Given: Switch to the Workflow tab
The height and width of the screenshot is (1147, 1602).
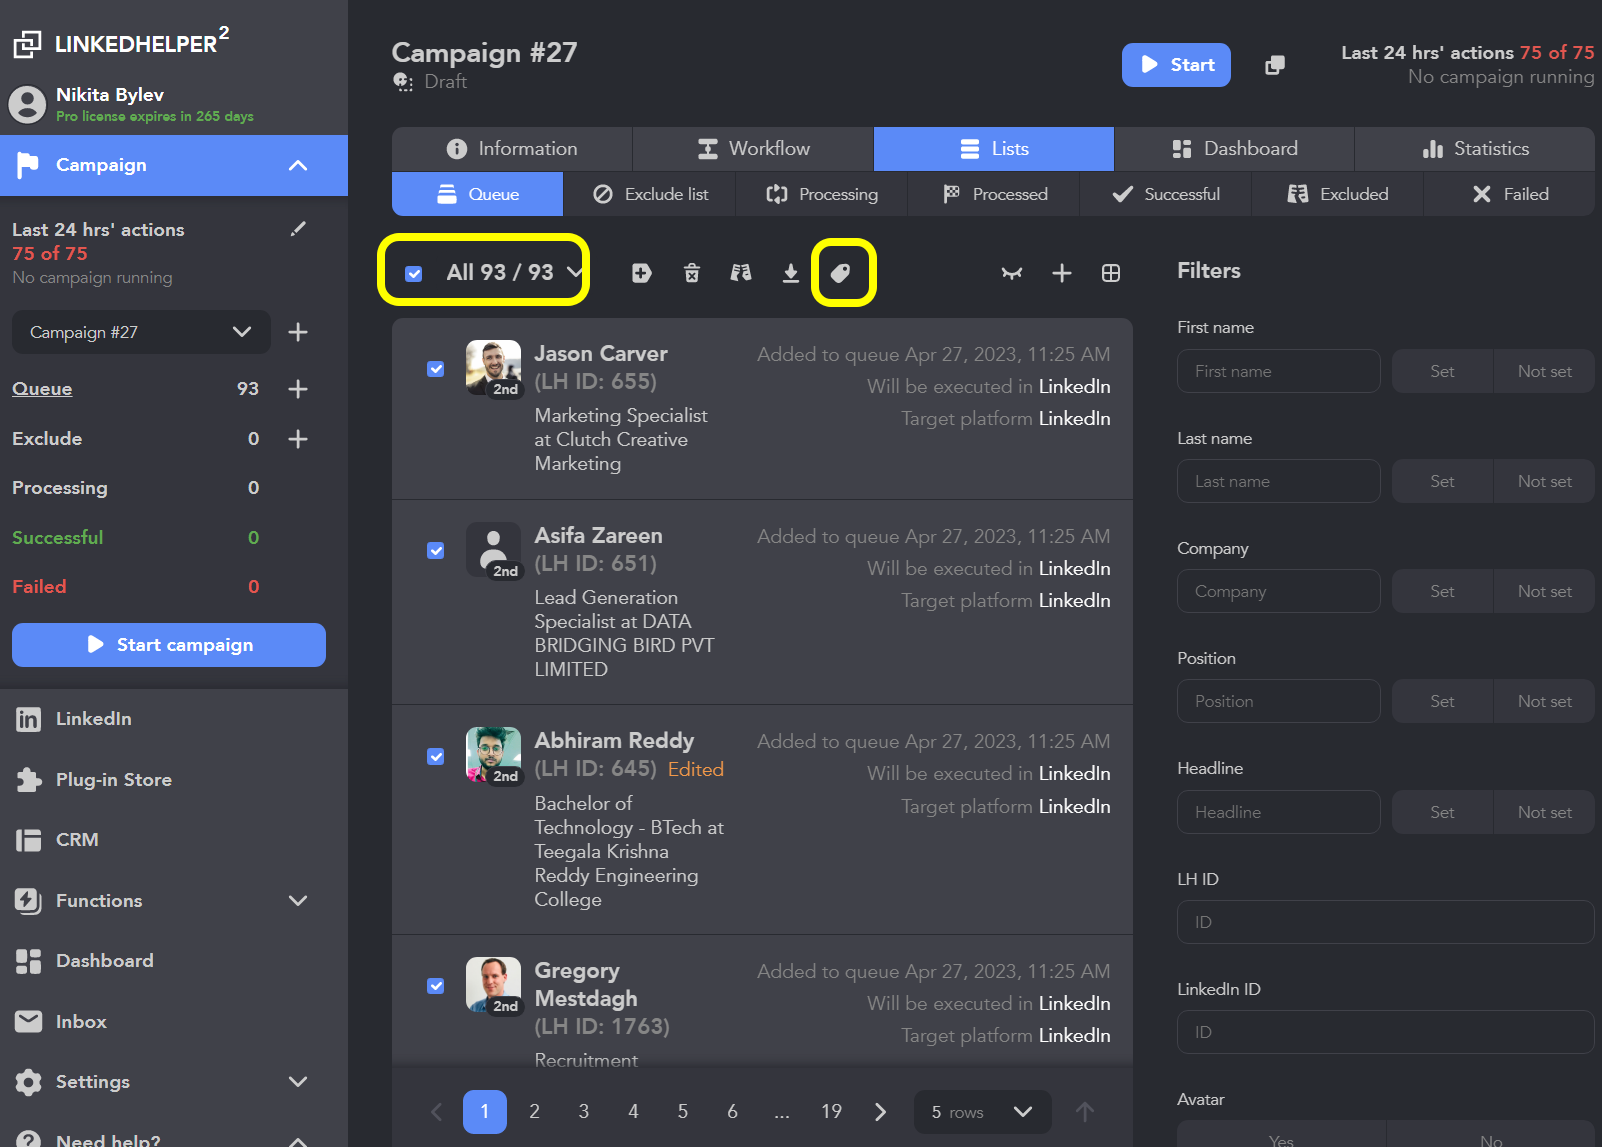Looking at the screenshot, I should point(753,149).
